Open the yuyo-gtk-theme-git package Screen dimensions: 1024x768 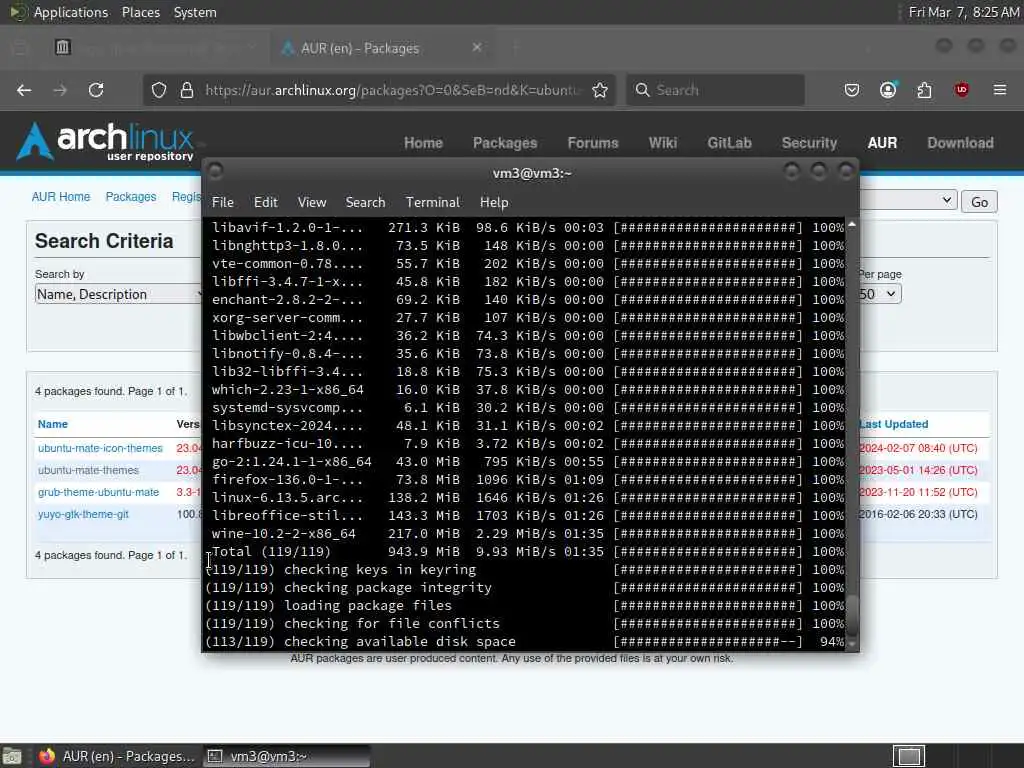(x=83, y=515)
